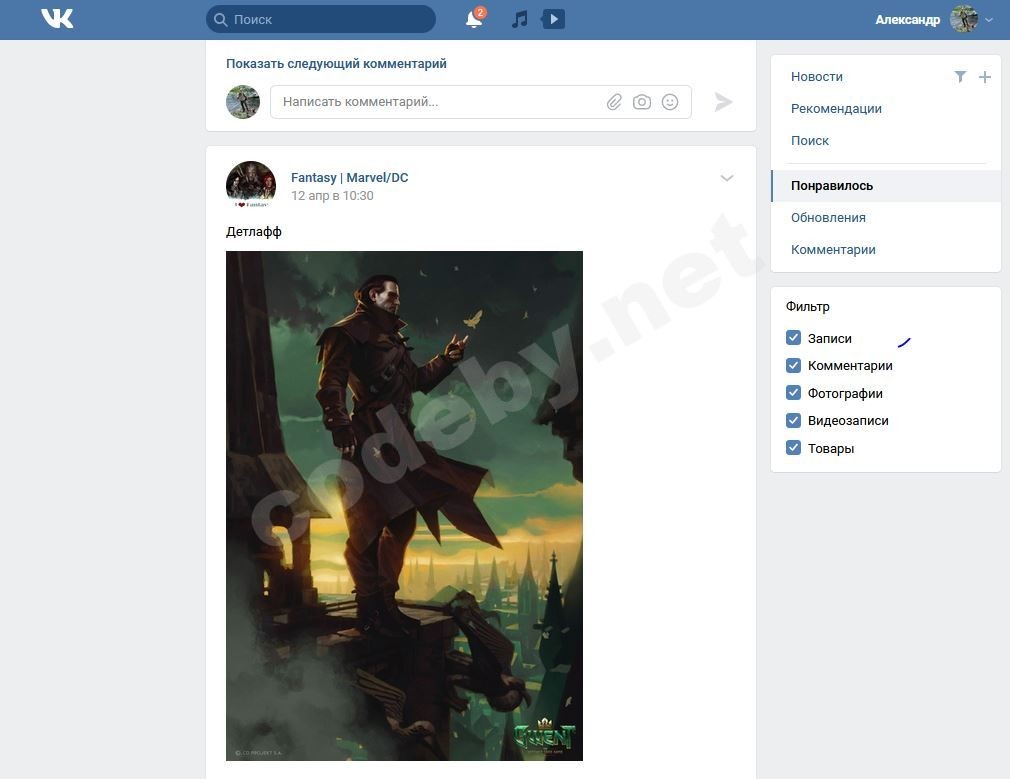Viewport: 1010px width, 779px height.
Task: Attach a file with the paperclip icon
Action: 615,102
